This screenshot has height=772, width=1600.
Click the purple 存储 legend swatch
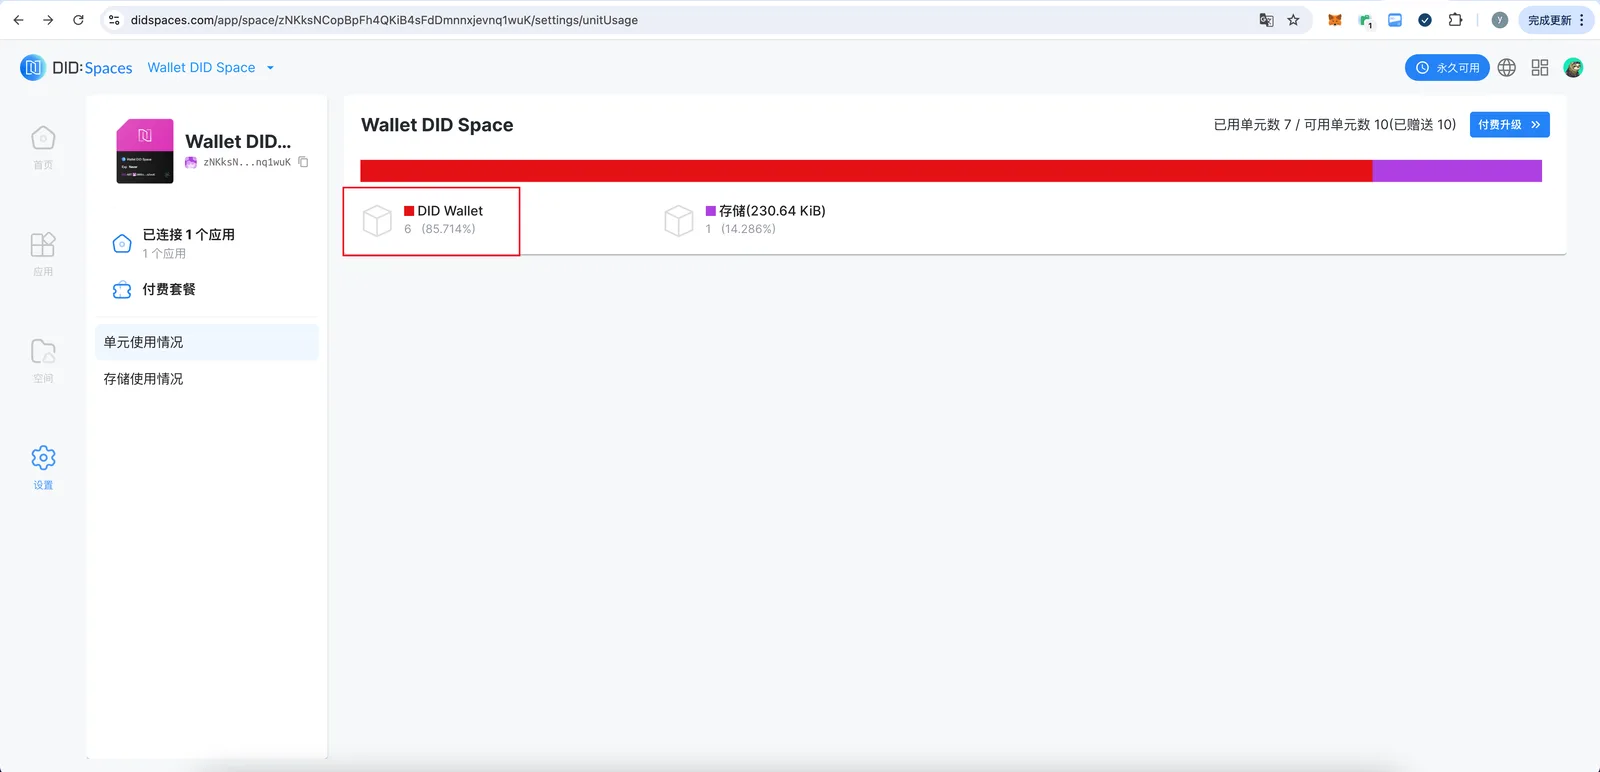pos(711,211)
